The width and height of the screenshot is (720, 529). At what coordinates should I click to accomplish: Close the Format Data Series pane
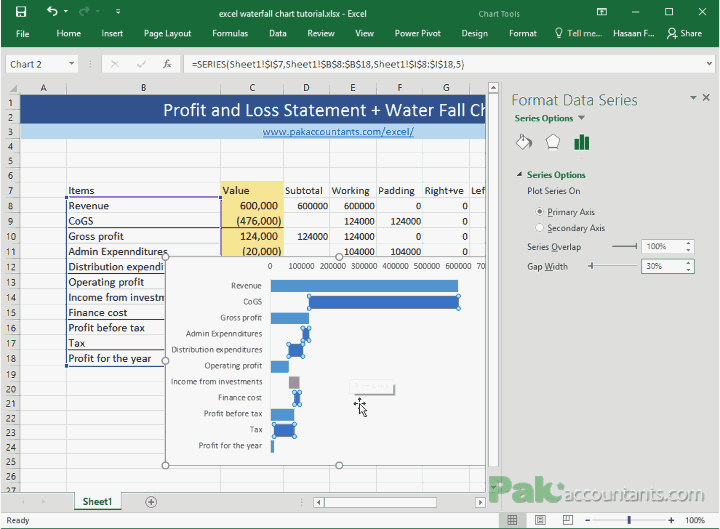[x=706, y=97]
